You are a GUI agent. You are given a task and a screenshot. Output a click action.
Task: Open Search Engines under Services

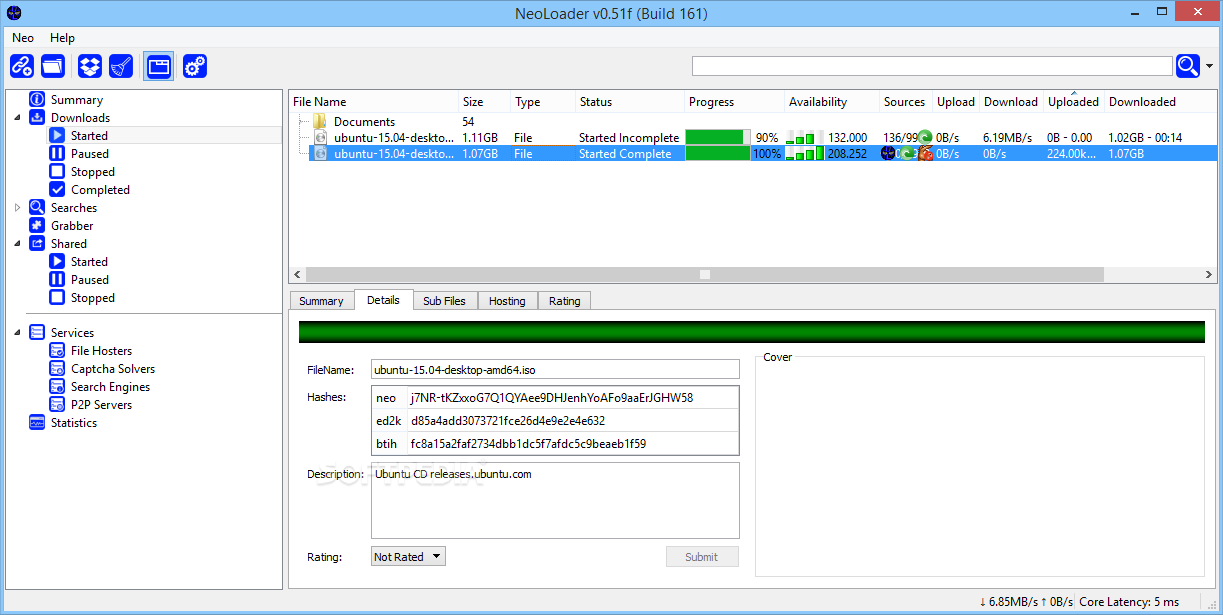click(x=110, y=387)
